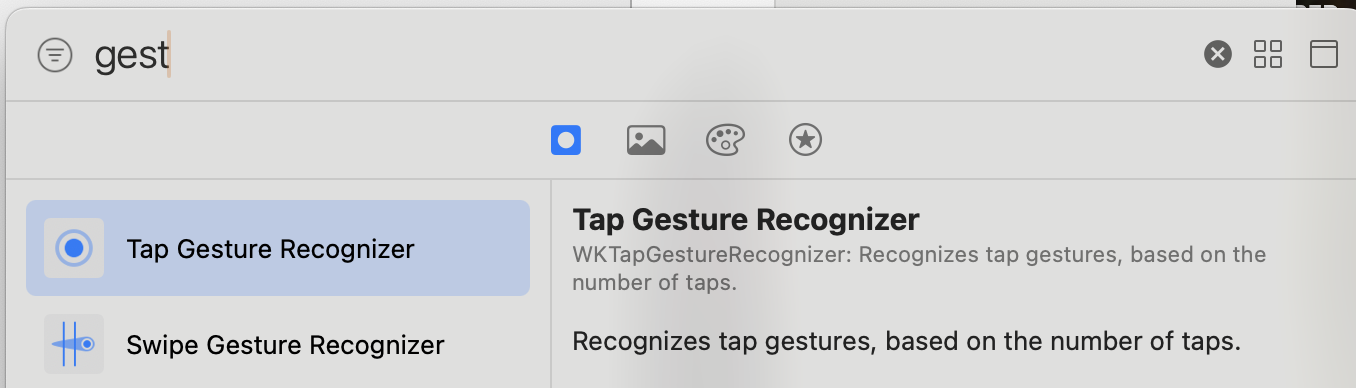This screenshot has height=388, width=1356.
Task: Click empty space beside the library category icons
Action: pos(1050,140)
